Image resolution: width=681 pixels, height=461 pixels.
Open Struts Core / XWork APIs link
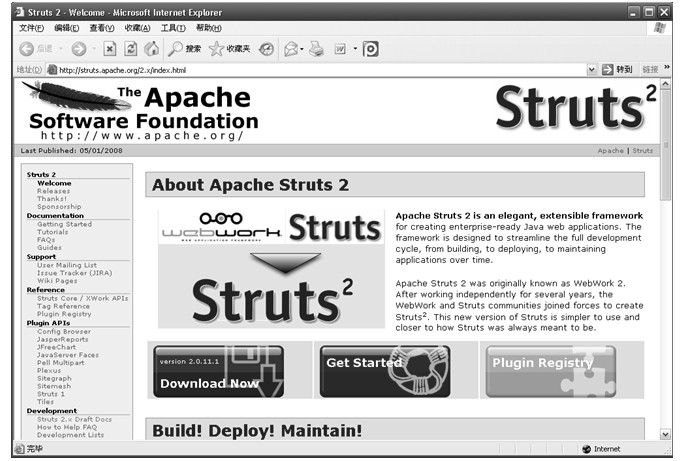coord(83,298)
